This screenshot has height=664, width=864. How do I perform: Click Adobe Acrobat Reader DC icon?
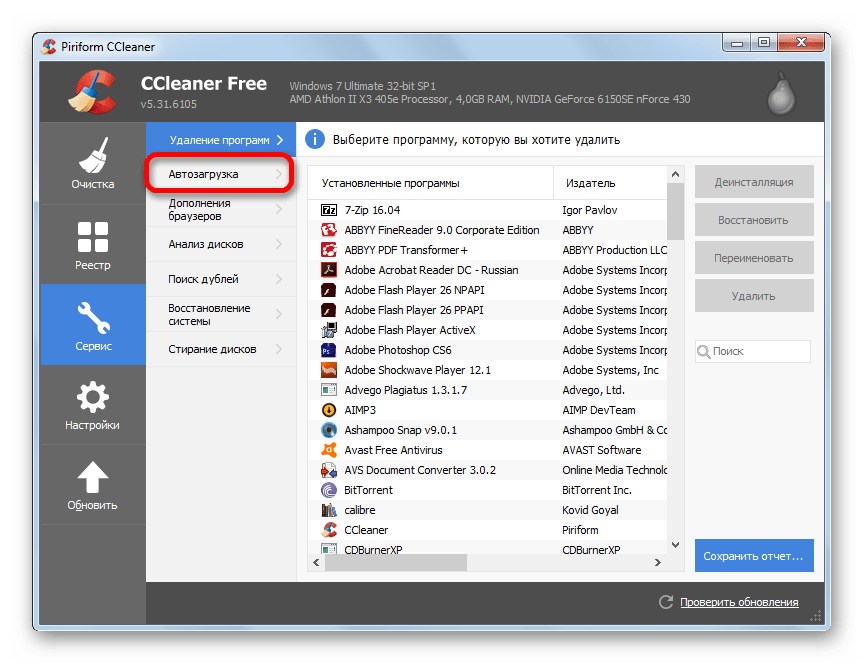[329, 270]
